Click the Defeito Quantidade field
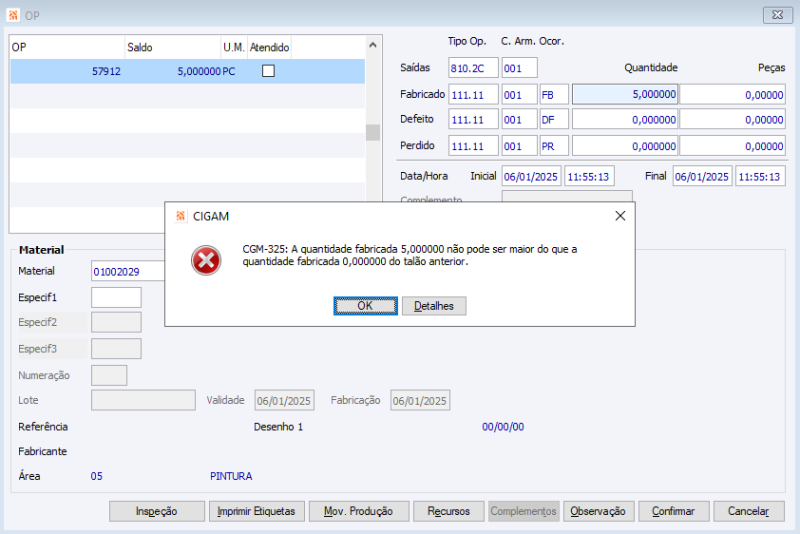800x534 pixels. click(x=625, y=119)
